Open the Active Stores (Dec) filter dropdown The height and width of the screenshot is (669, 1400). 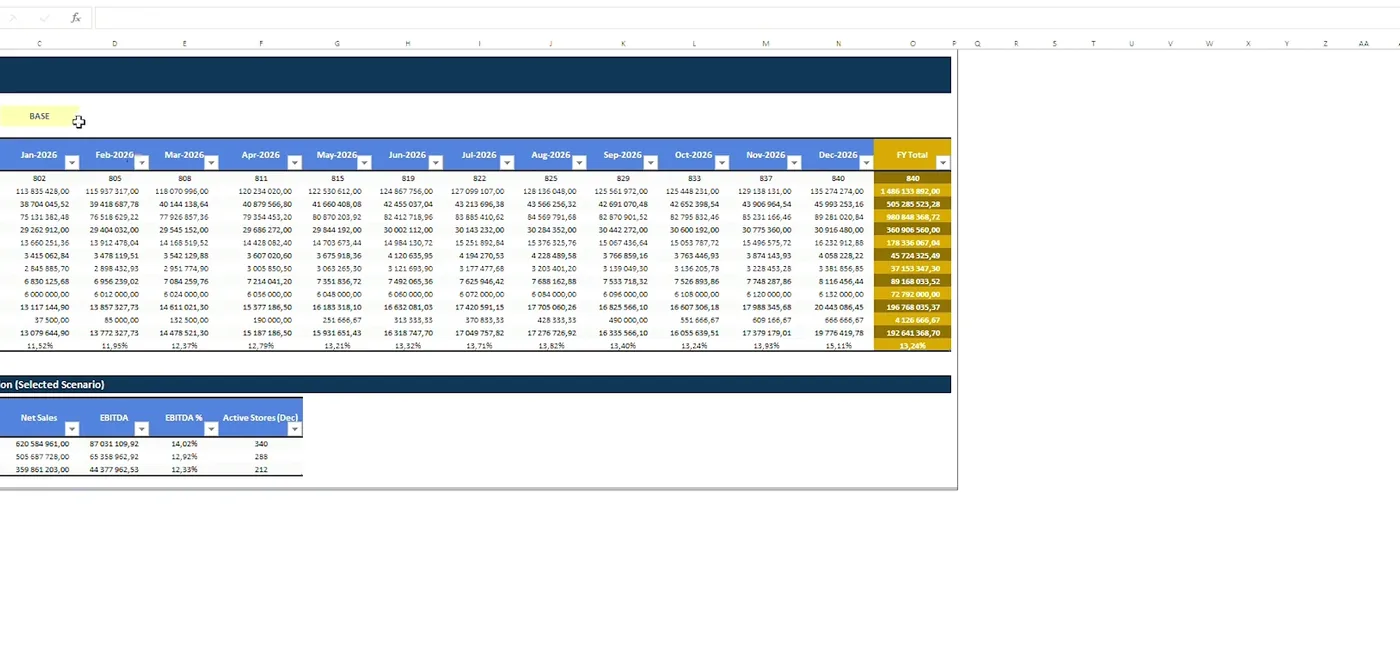(294, 429)
